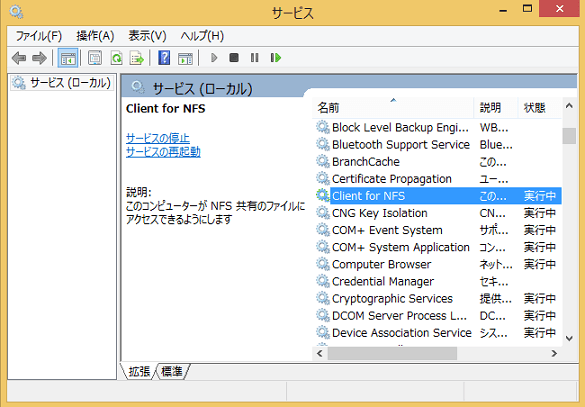Open the 操作(A) menu
Viewport: 585px width, 407px height.
[x=95, y=36]
